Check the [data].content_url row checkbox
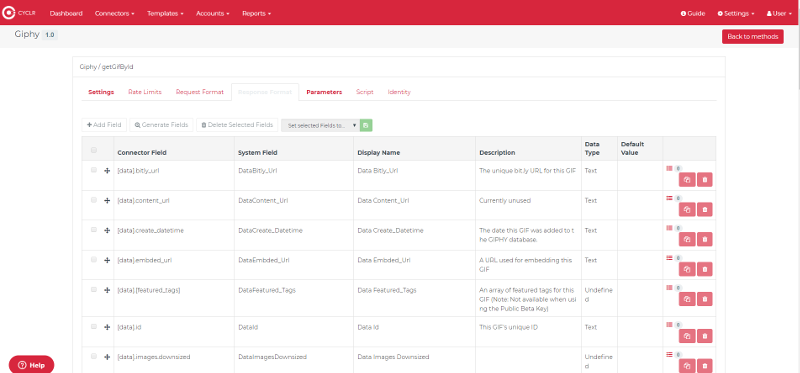 pos(94,200)
